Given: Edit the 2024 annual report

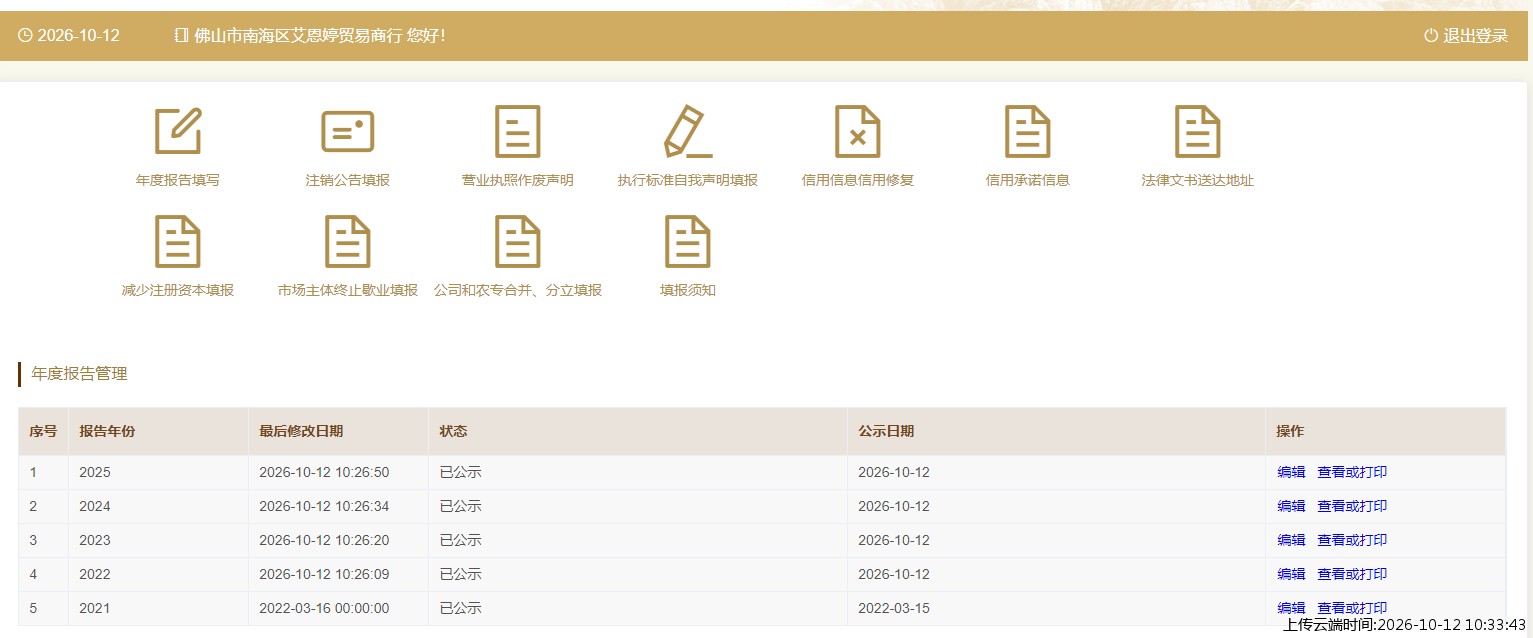Looking at the screenshot, I should [1291, 507].
